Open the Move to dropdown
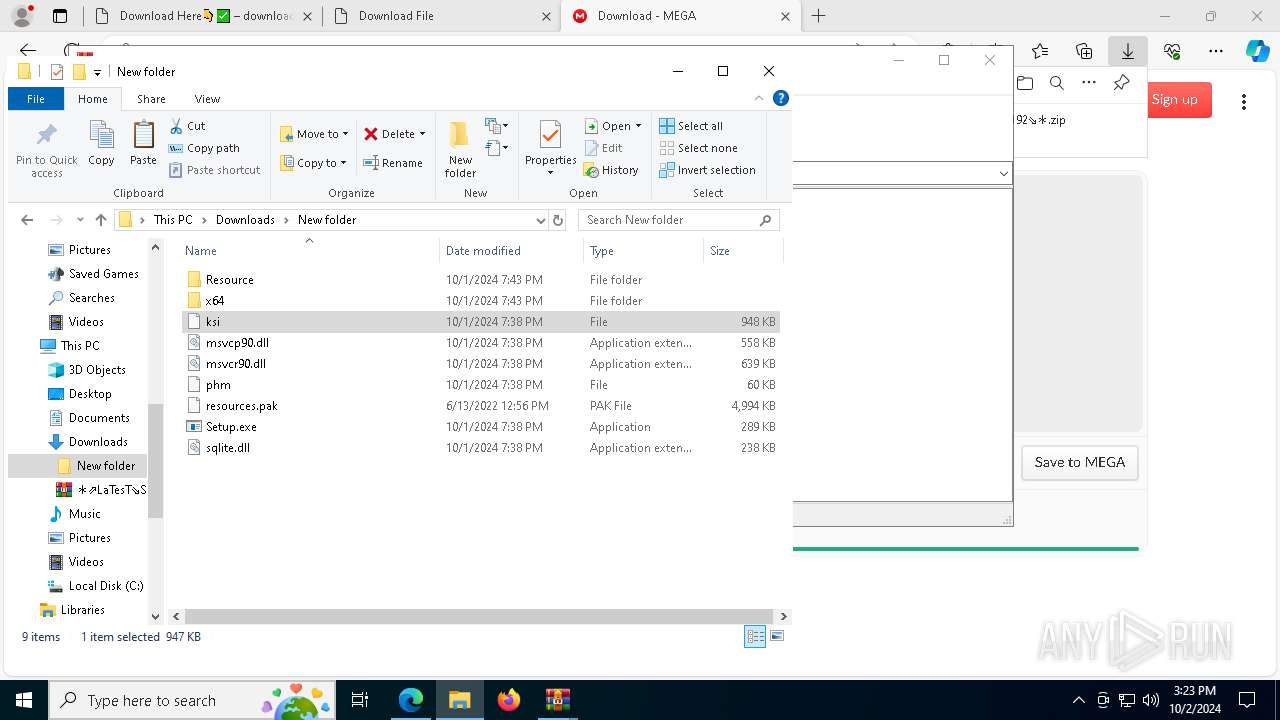The width and height of the screenshot is (1280, 720). [x=314, y=134]
